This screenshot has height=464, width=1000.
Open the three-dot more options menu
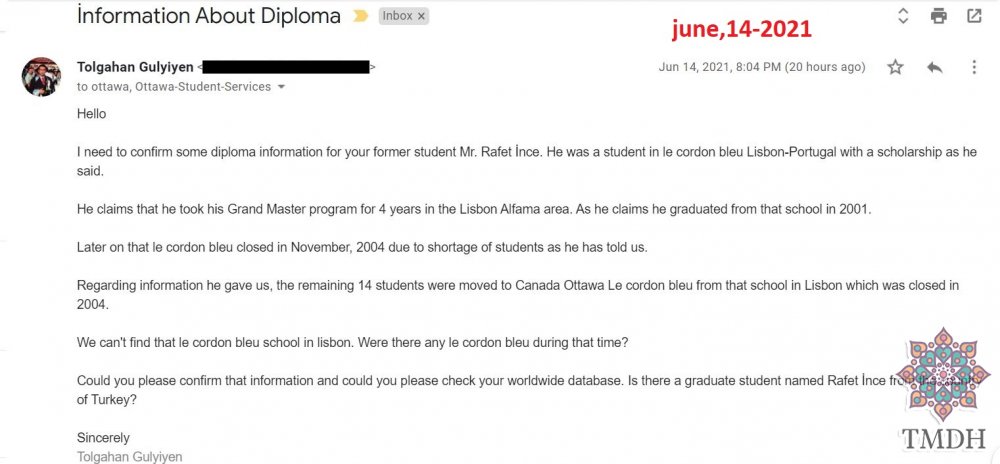point(974,67)
